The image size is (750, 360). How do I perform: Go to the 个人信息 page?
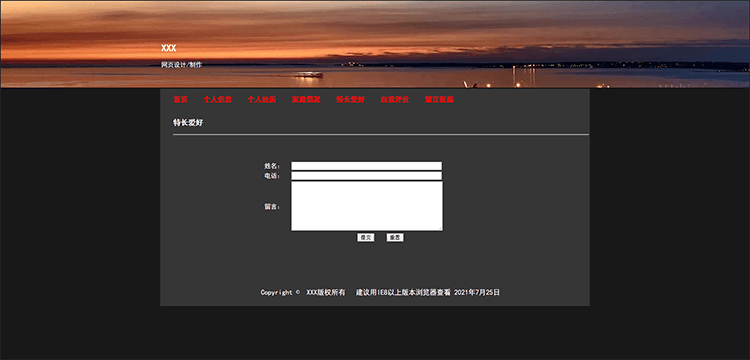(x=217, y=99)
